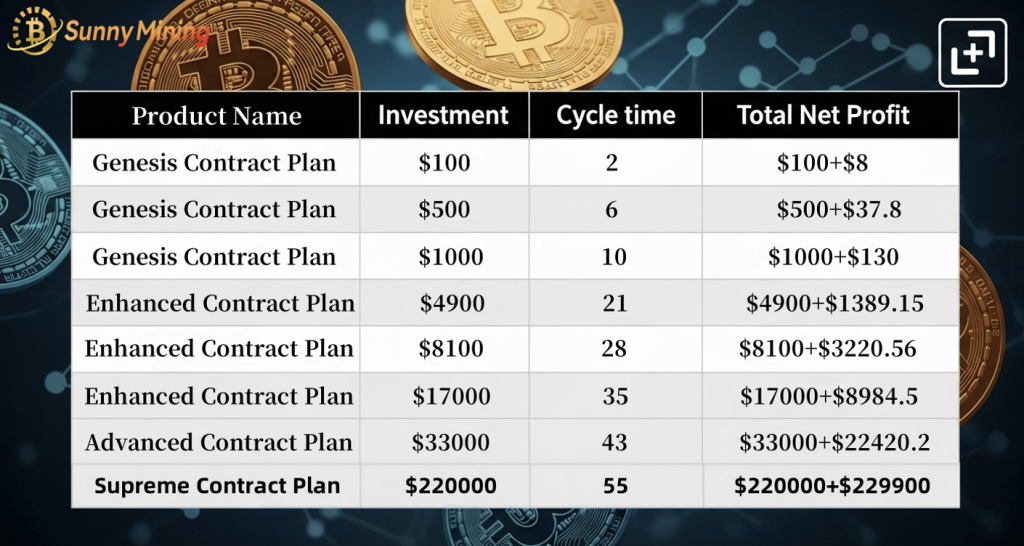Click the Sunny Mining brand text
The width and height of the screenshot is (1024, 546).
click(137, 32)
